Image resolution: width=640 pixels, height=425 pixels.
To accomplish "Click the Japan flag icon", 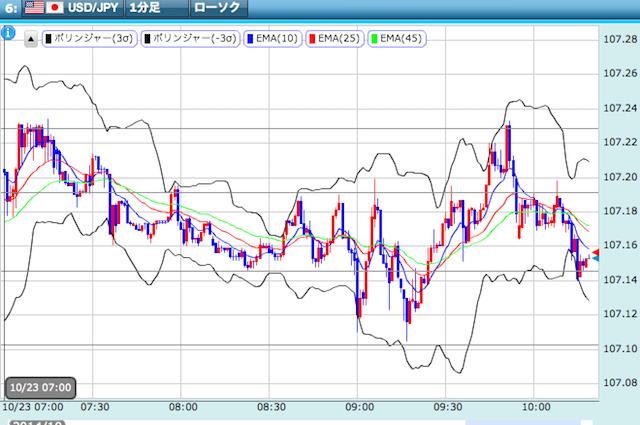I will click(54, 7).
